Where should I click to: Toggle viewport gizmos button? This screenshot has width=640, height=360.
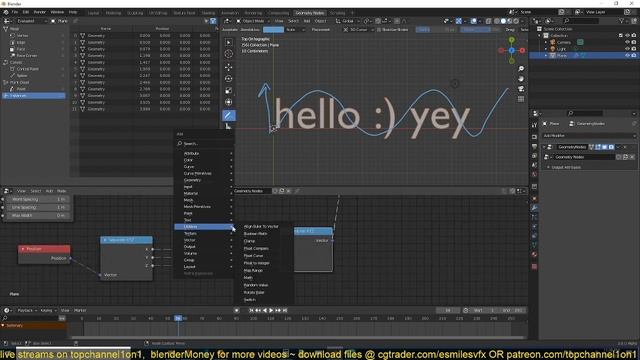[x=459, y=21]
